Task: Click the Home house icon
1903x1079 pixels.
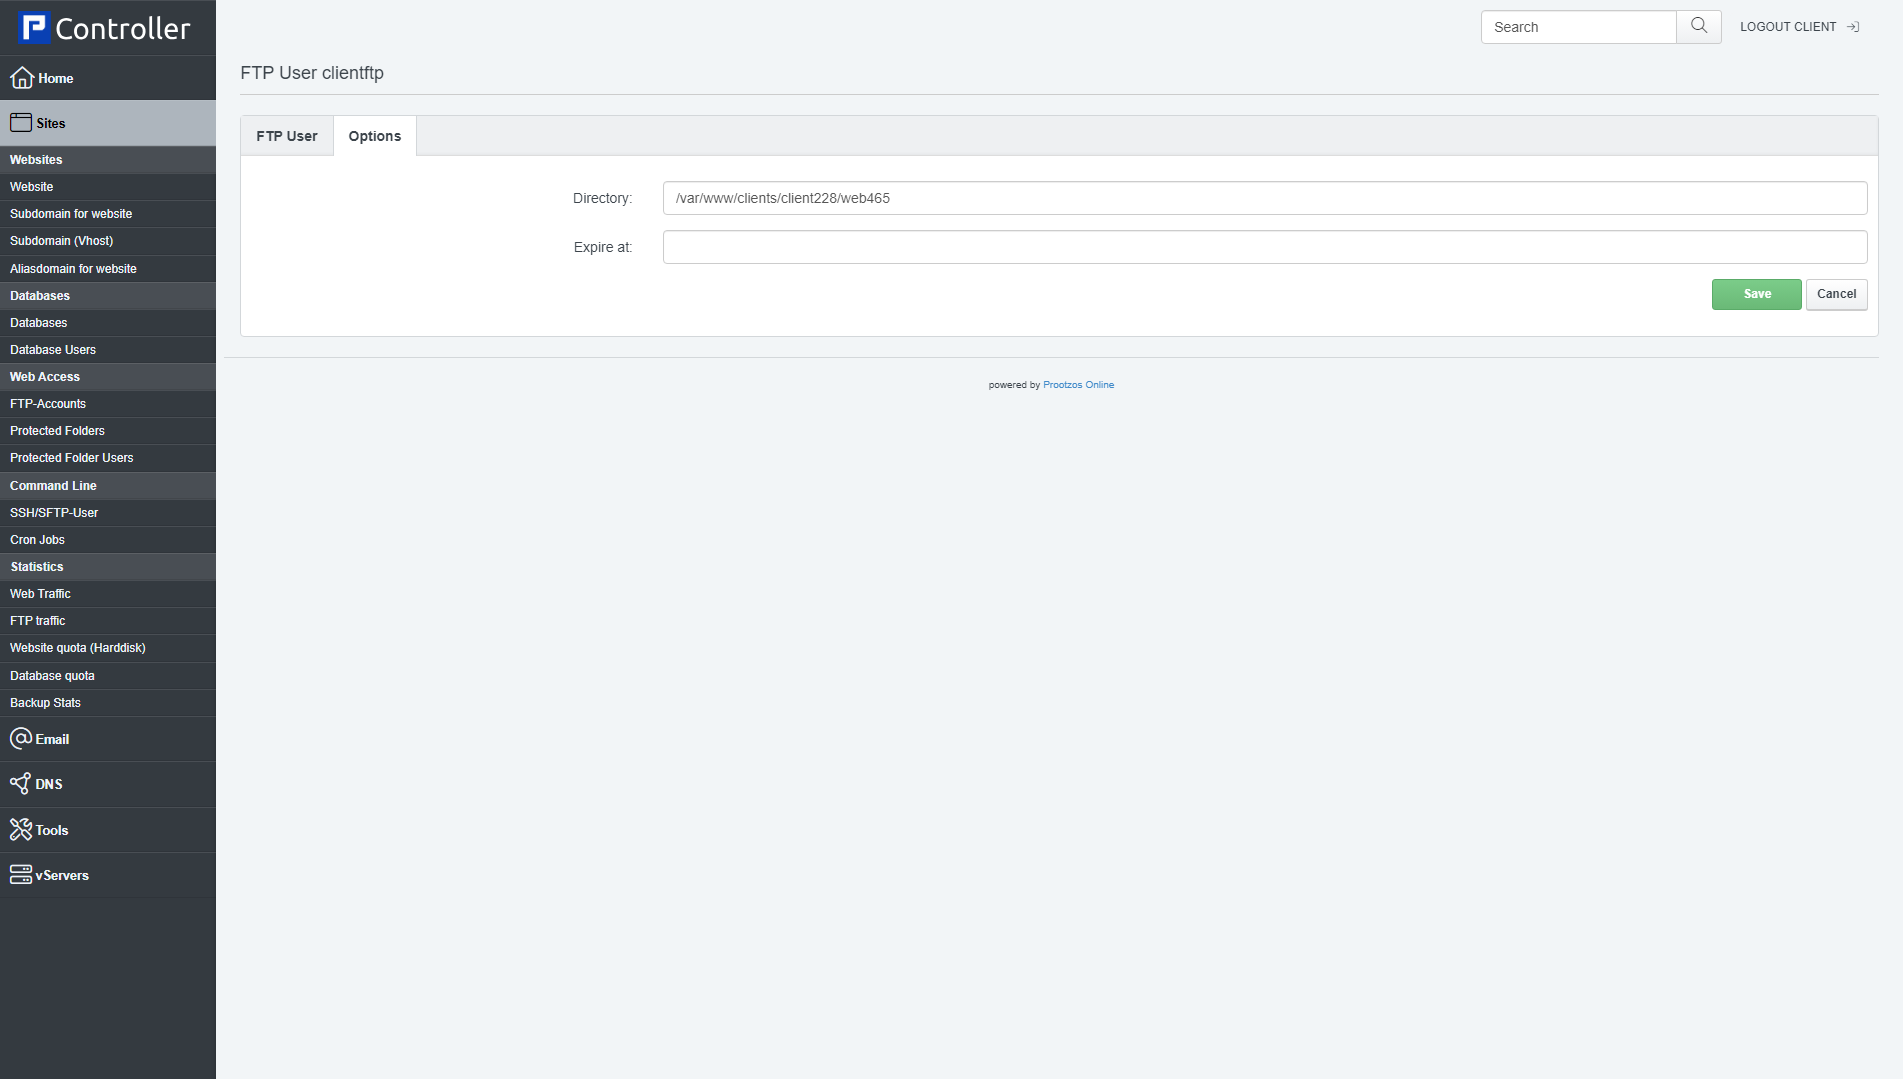Action: (x=22, y=78)
